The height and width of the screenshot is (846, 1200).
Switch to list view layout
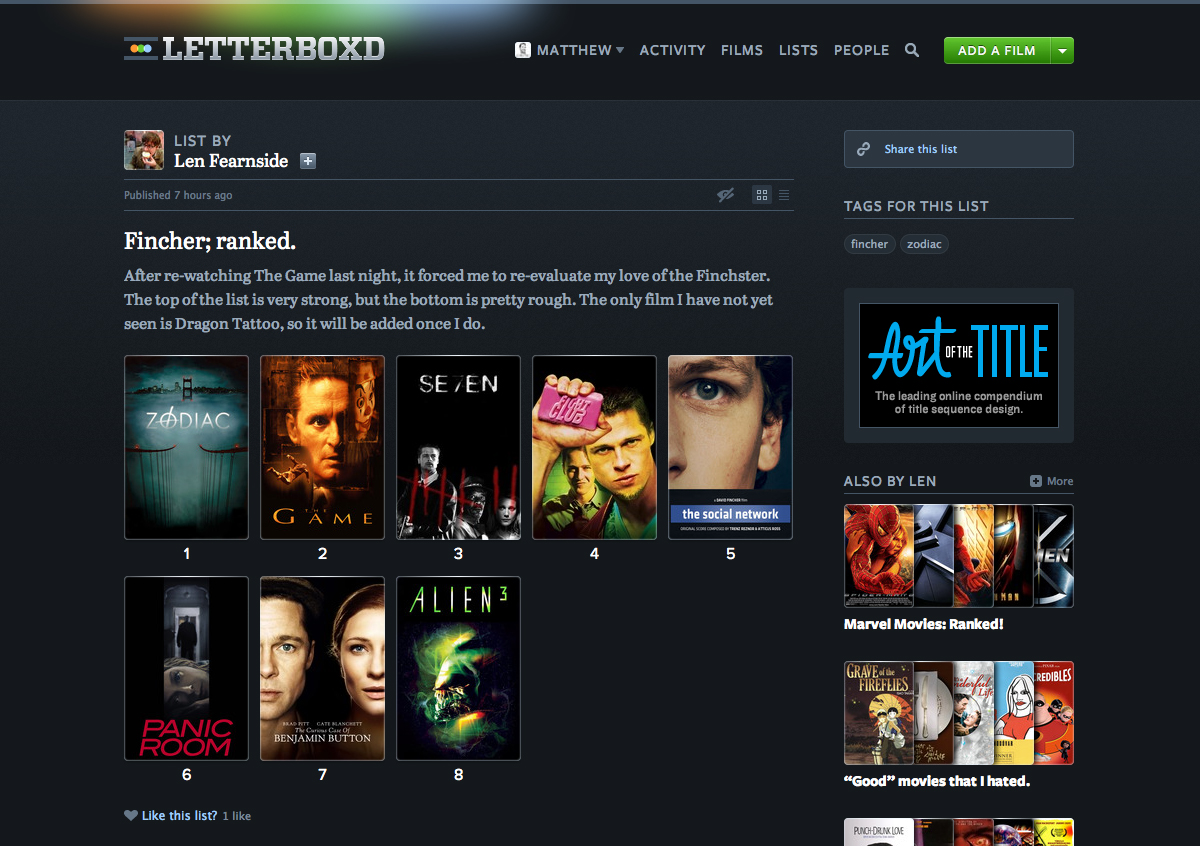pos(784,194)
